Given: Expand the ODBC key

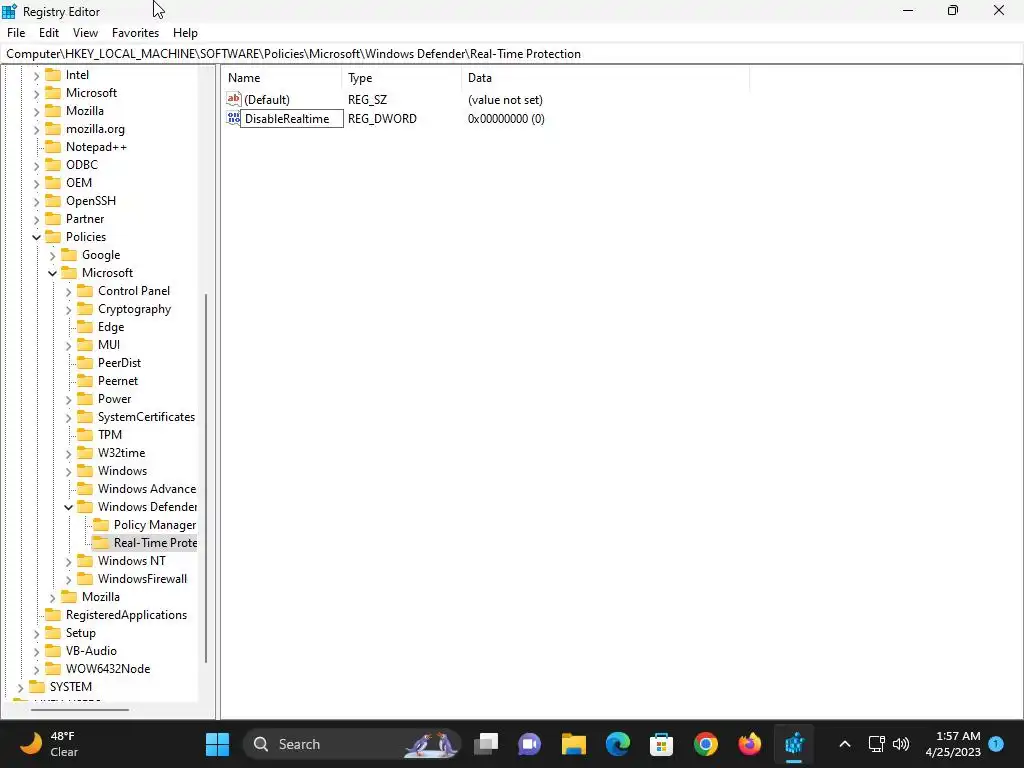Looking at the screenshot, I should [37, 166].
